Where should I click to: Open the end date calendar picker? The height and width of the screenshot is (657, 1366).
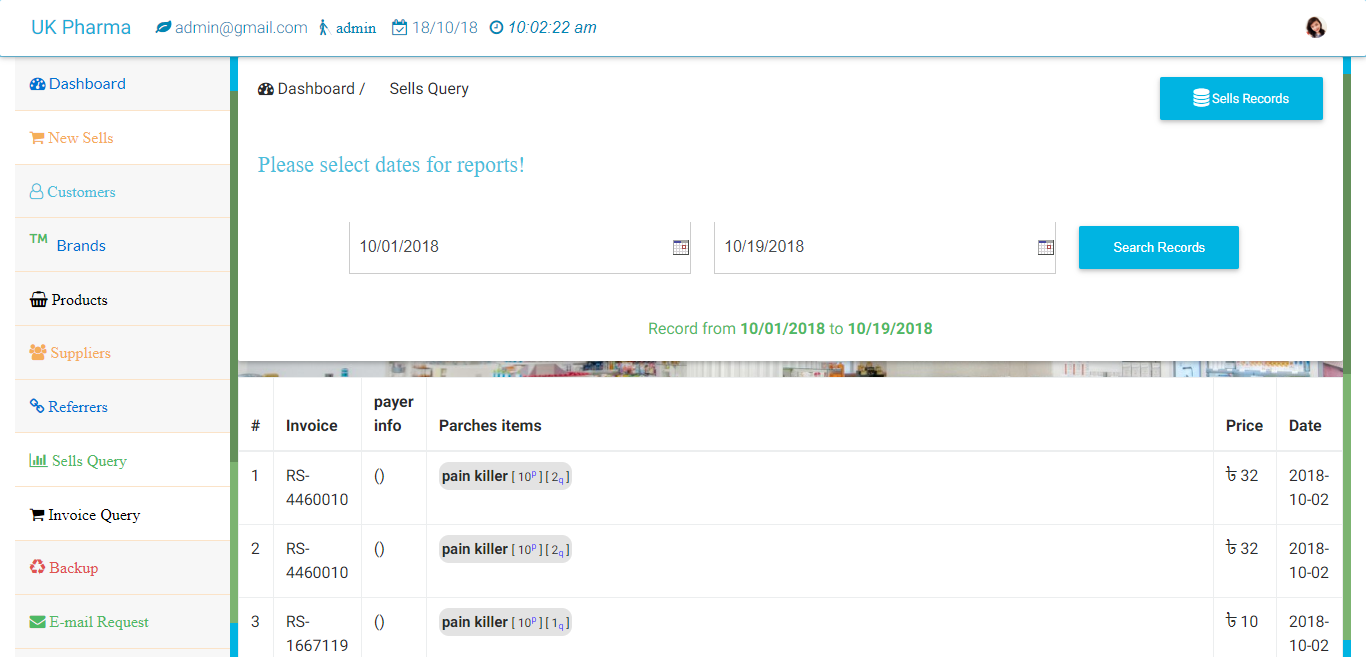[1046, 246]
